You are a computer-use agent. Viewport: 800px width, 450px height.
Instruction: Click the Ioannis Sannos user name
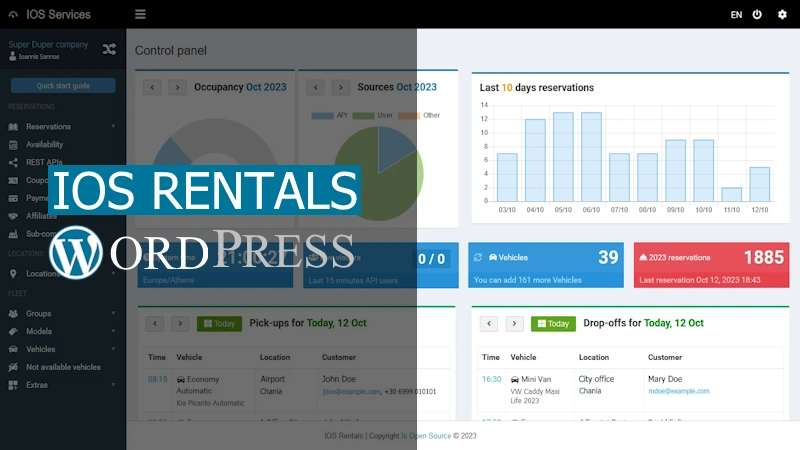(39, 57)
